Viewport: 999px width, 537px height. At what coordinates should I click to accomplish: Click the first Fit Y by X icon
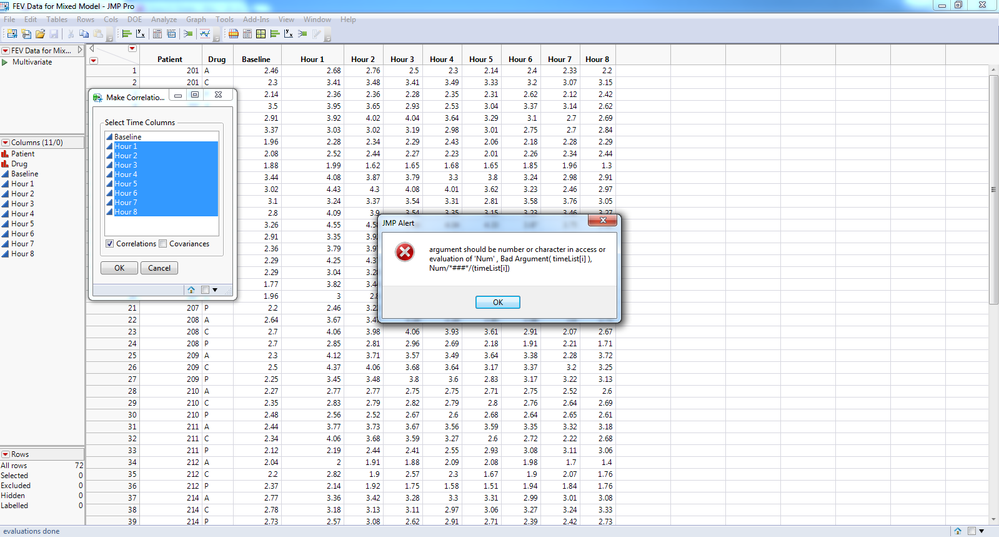click(x=140, y=34)
